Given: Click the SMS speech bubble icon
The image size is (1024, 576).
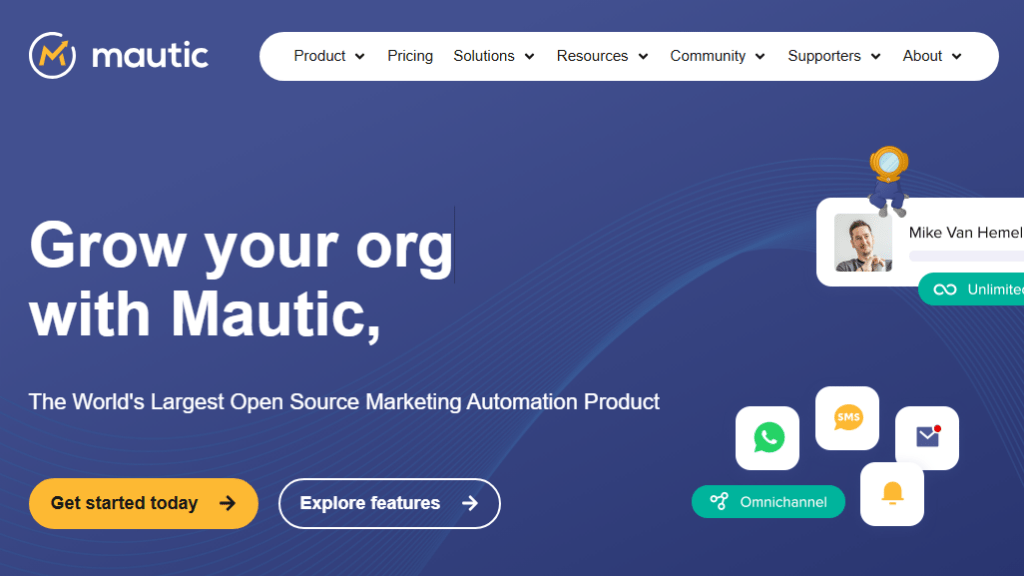Looking at the screenshot, I should (848, 418).
